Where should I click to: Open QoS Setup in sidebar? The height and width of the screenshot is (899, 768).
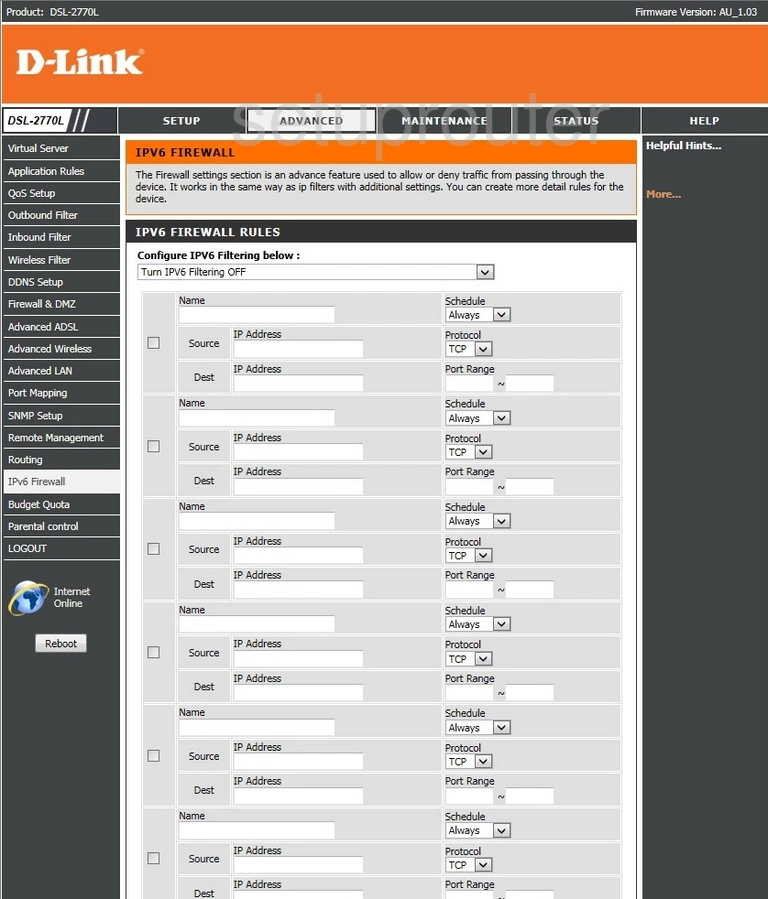click(61, 193)
